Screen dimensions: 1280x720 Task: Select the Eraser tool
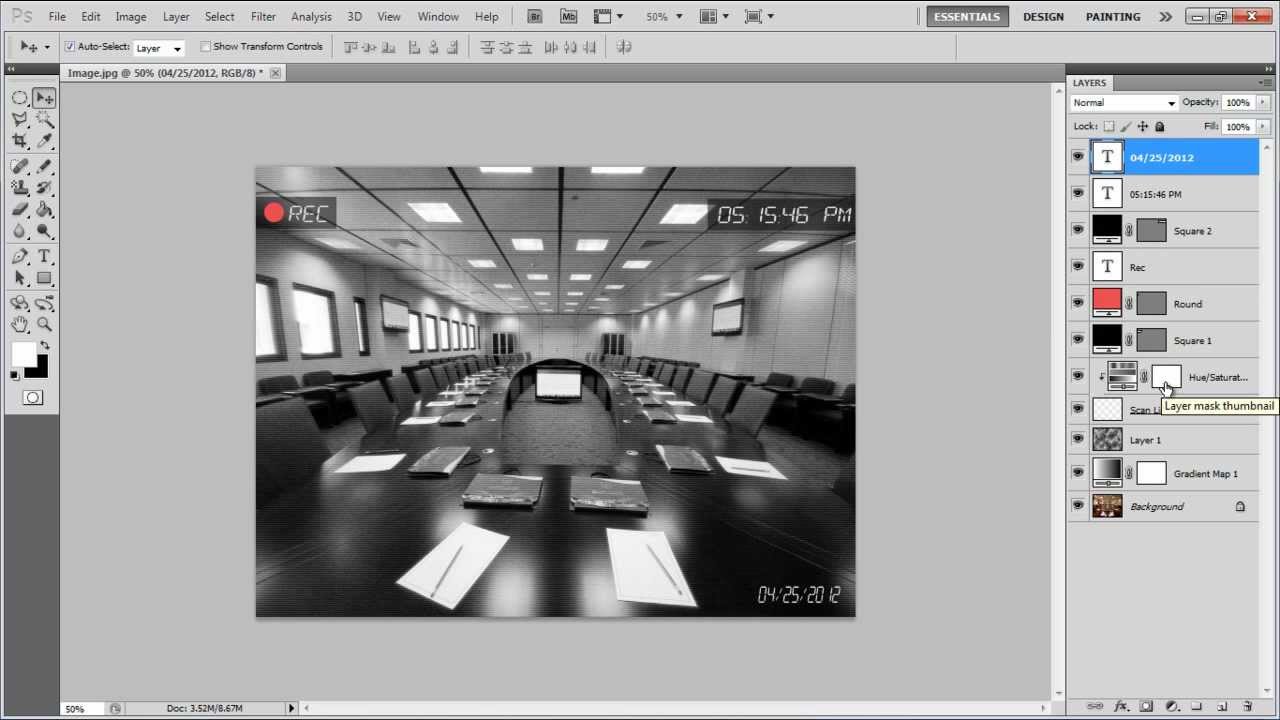20,210
